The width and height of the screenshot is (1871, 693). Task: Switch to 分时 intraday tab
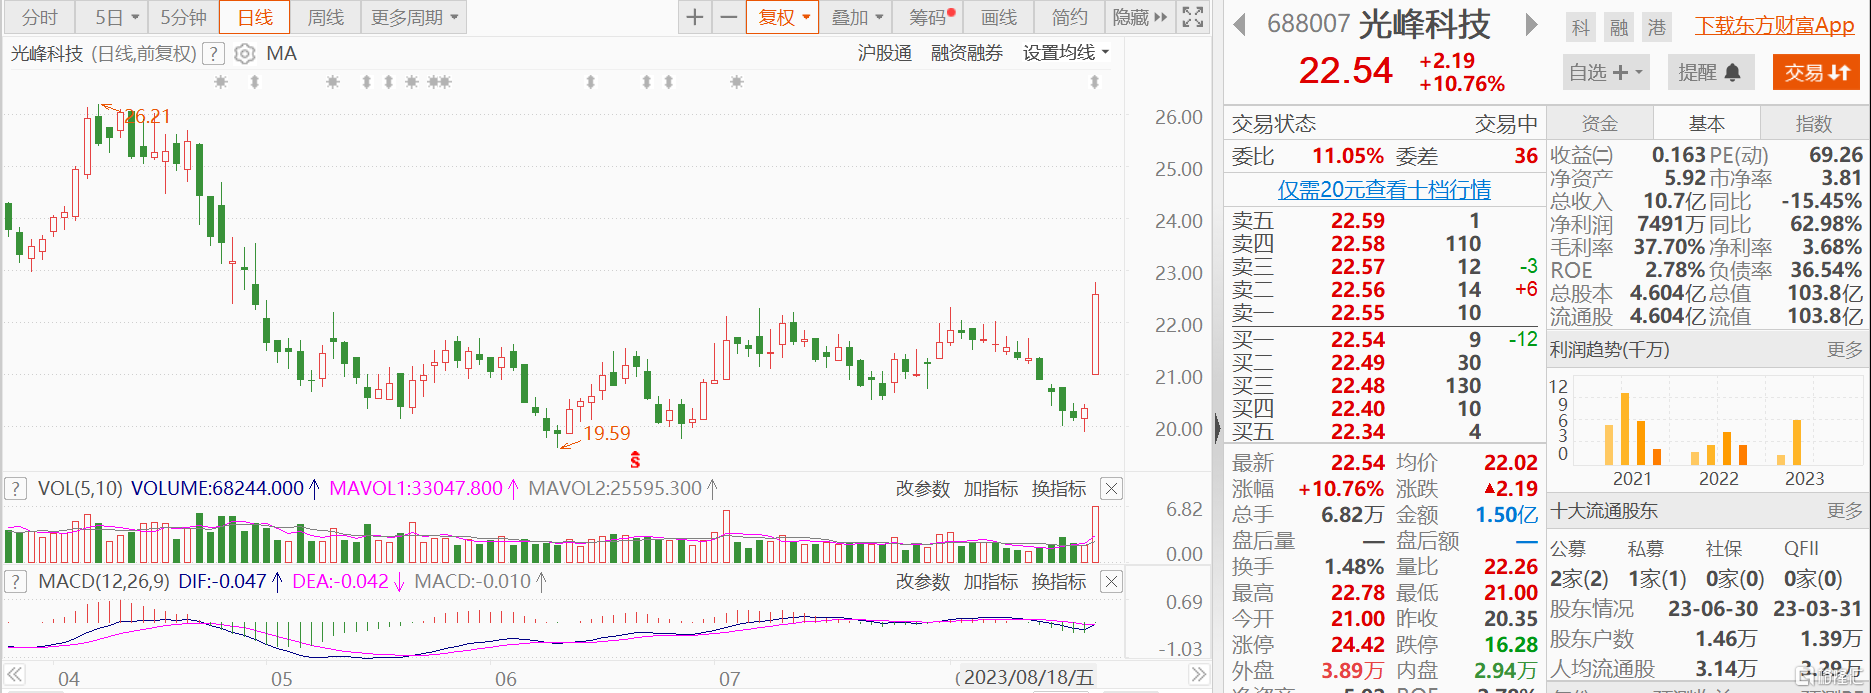pyautogui.click(x=40, y=17)
